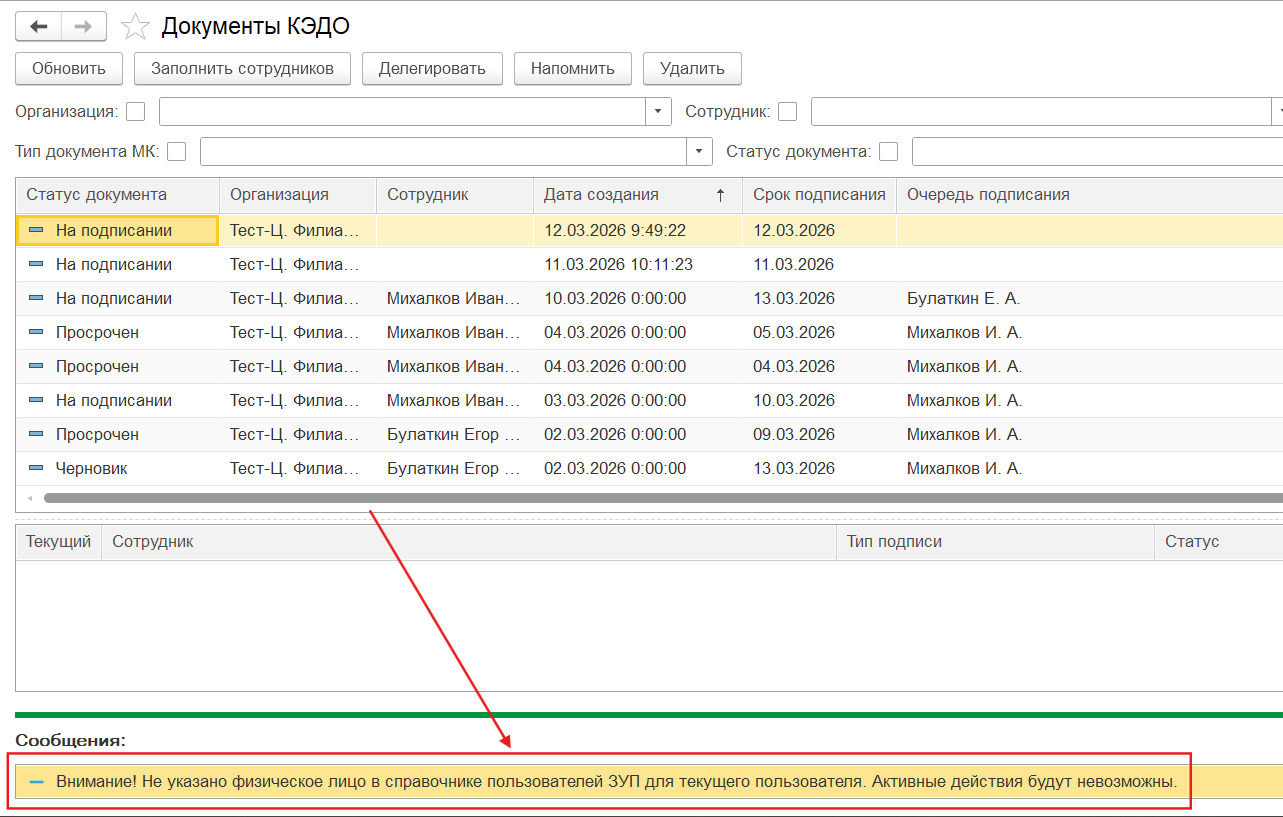
Task: Add Документы КЭДО to favorites star
Action: click(x=133, y=27)
